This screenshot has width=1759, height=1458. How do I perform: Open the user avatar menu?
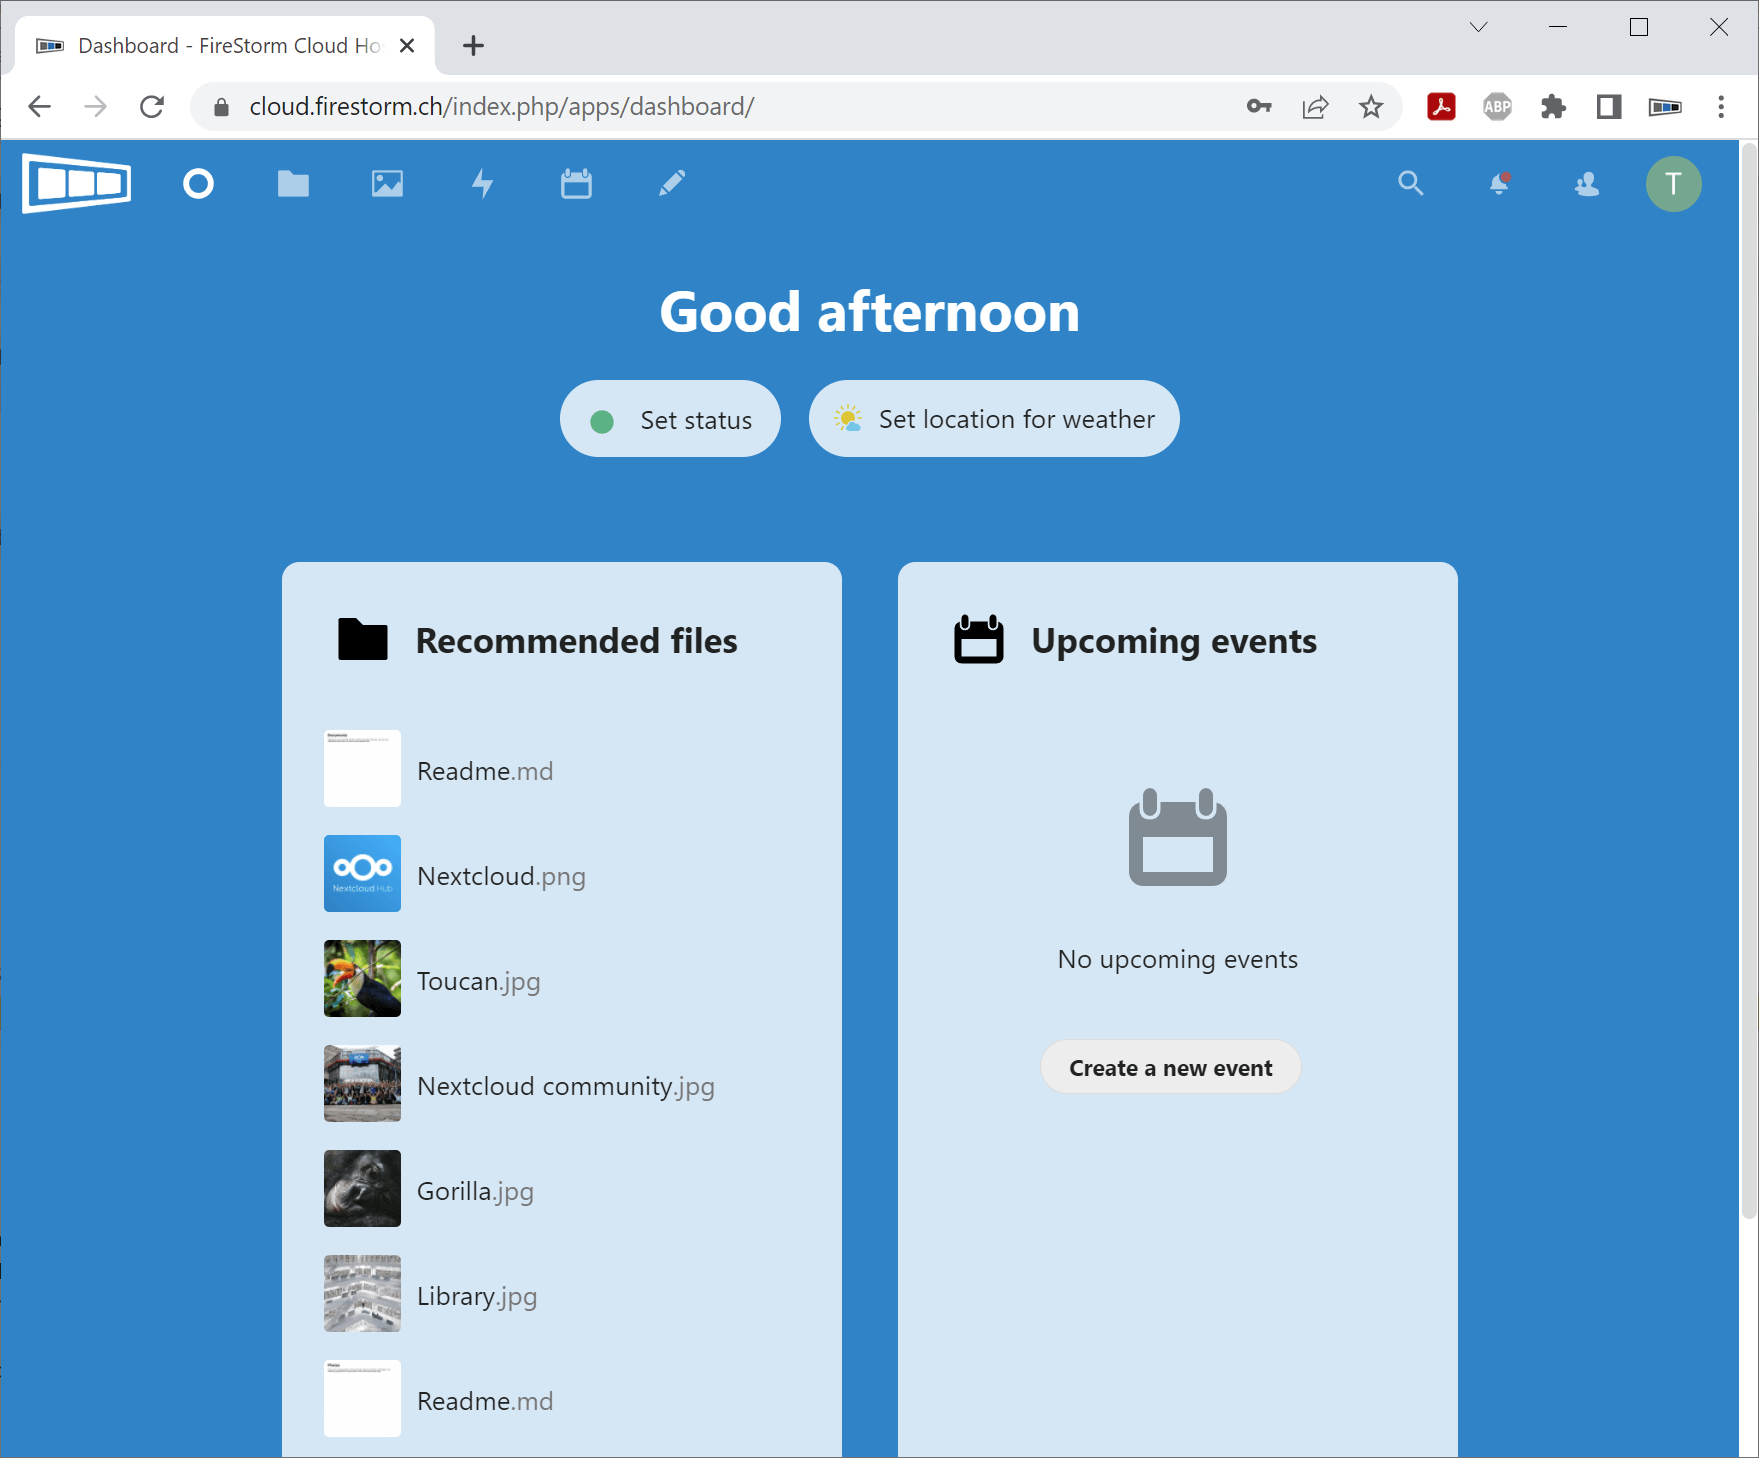[x=1673, y=184]
